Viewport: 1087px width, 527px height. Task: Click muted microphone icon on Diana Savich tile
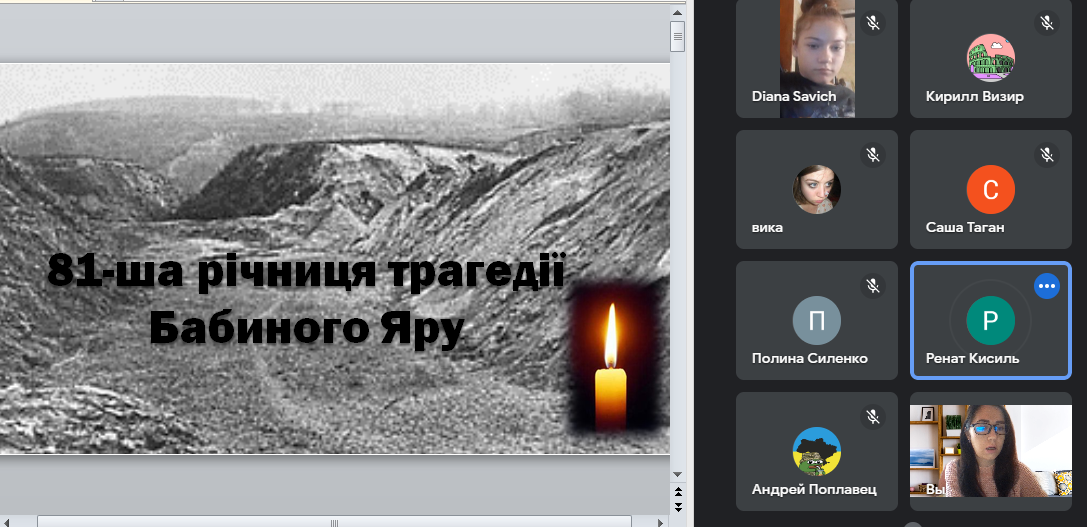coord(873,23)
